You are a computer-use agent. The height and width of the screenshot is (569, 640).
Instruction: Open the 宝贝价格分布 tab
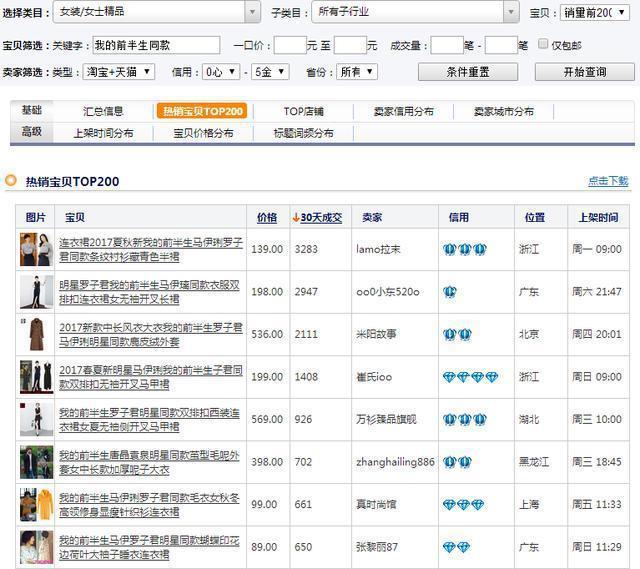203,133
